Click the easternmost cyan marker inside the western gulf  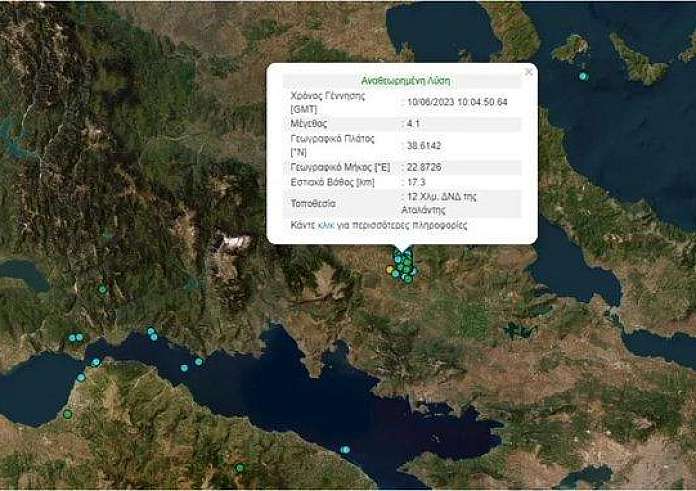[199, 361]
